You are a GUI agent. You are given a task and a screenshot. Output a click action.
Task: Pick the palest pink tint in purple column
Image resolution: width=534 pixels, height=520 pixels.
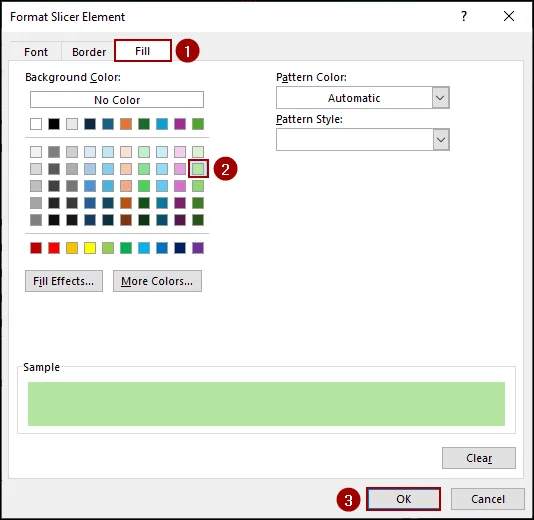tap(180, 152)
